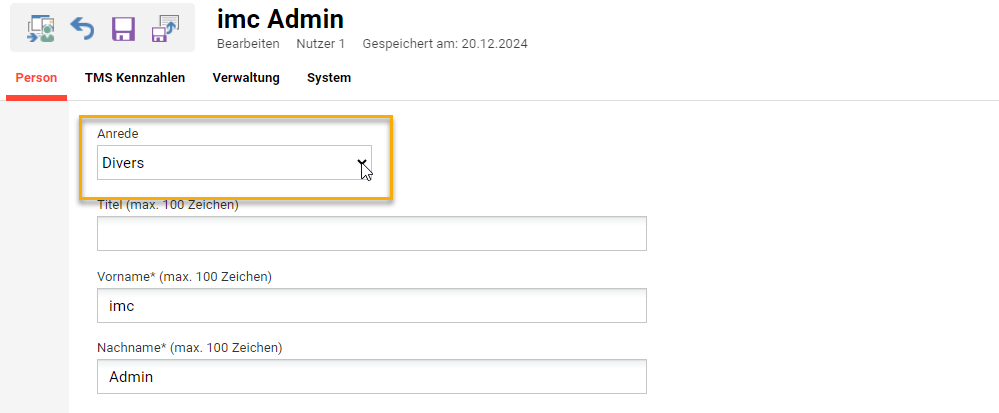999x413 pixels.
Task: Click the Bearbeiten label under the title
Action: point(248,44)
